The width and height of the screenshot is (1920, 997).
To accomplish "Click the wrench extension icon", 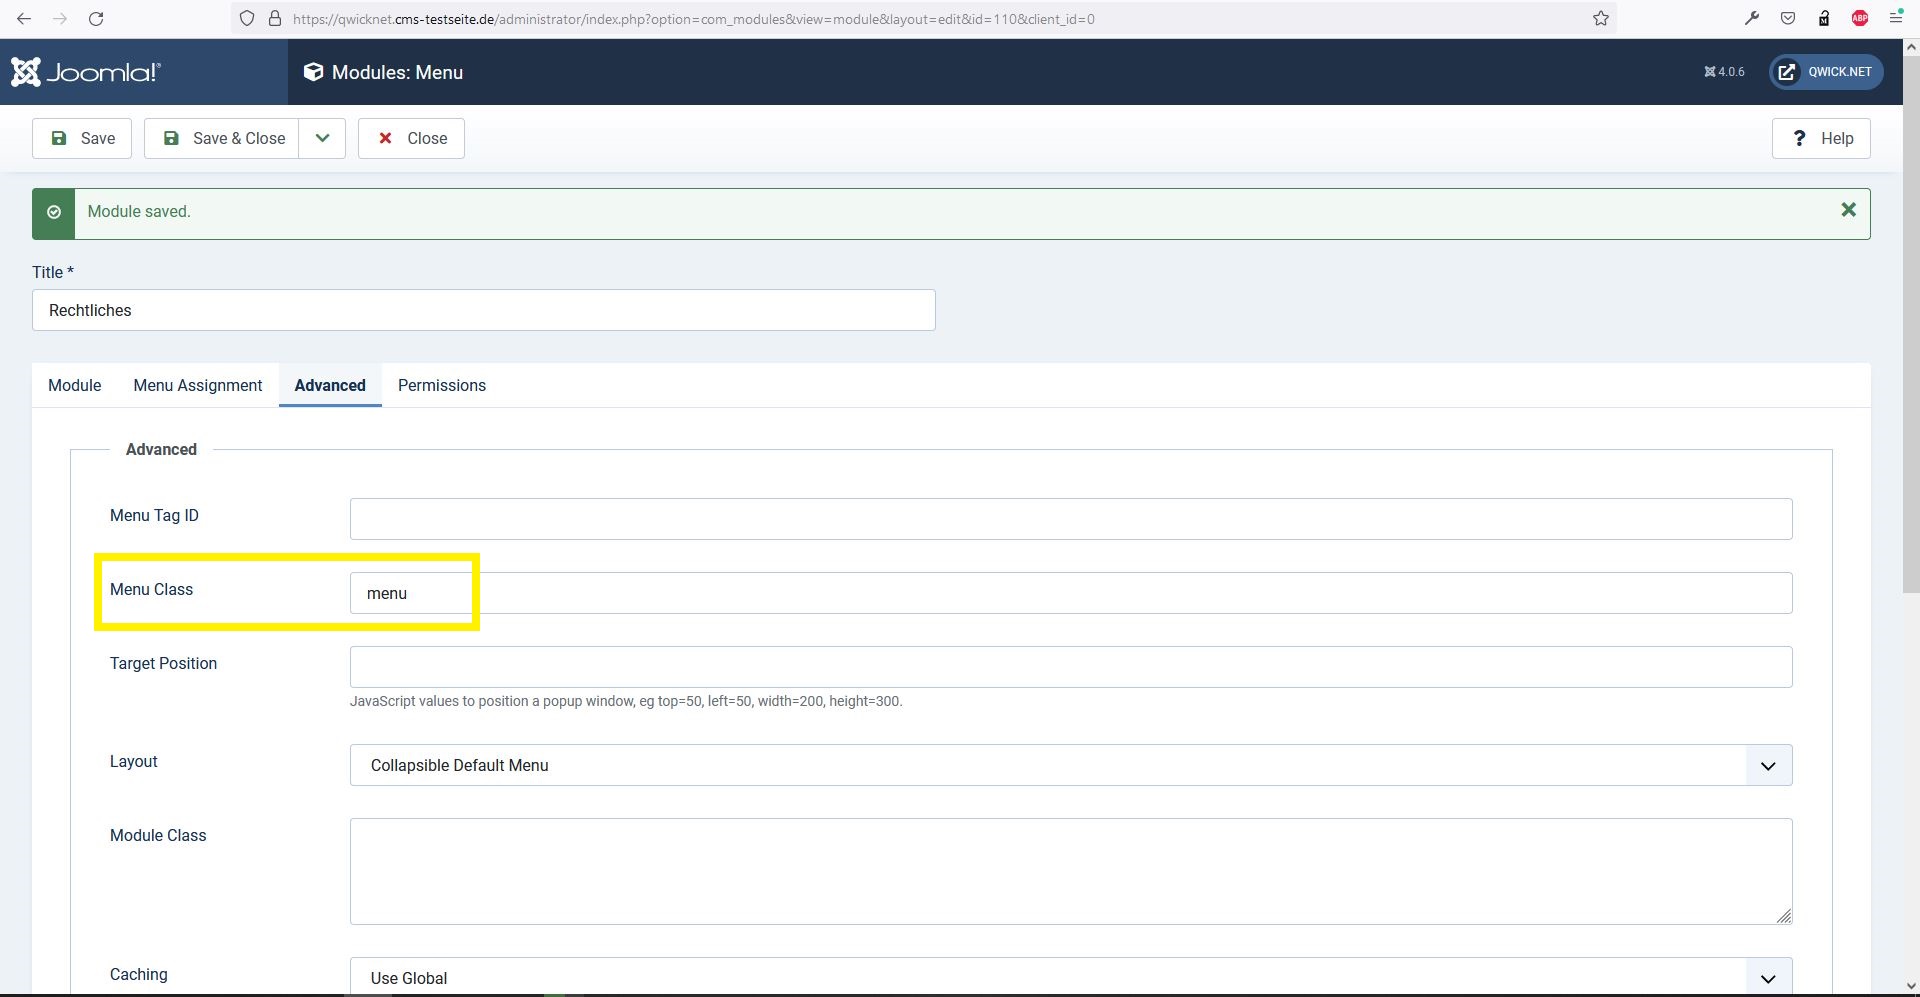I will tap(1752, 19).
